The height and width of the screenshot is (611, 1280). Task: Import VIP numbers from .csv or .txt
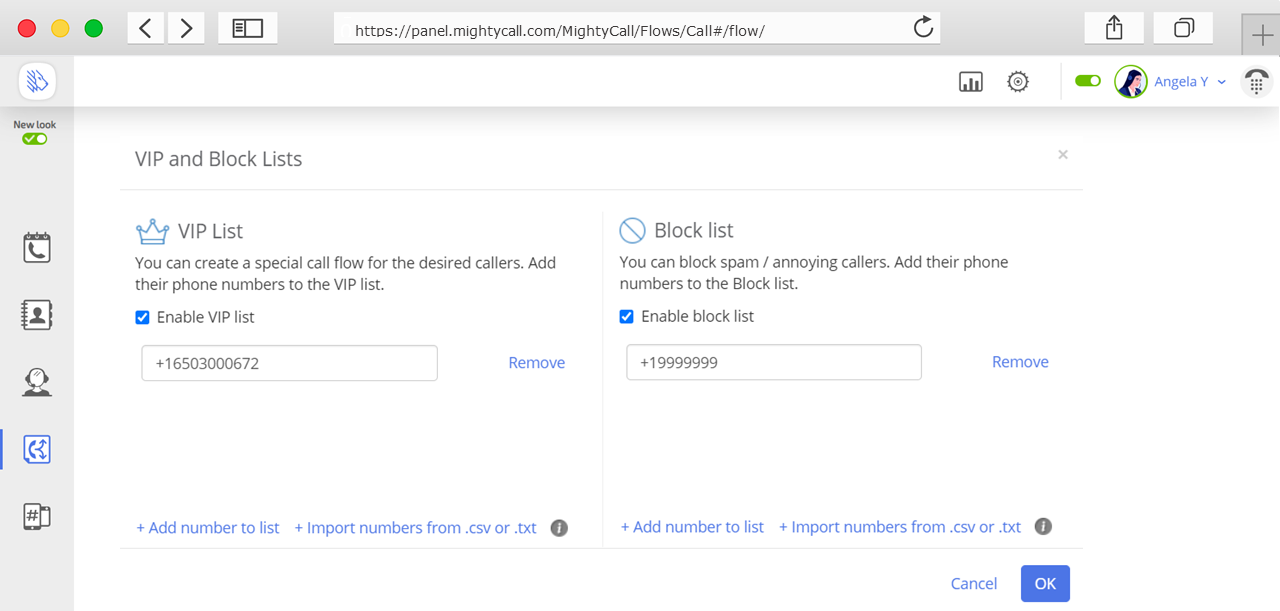pos(416,527)
